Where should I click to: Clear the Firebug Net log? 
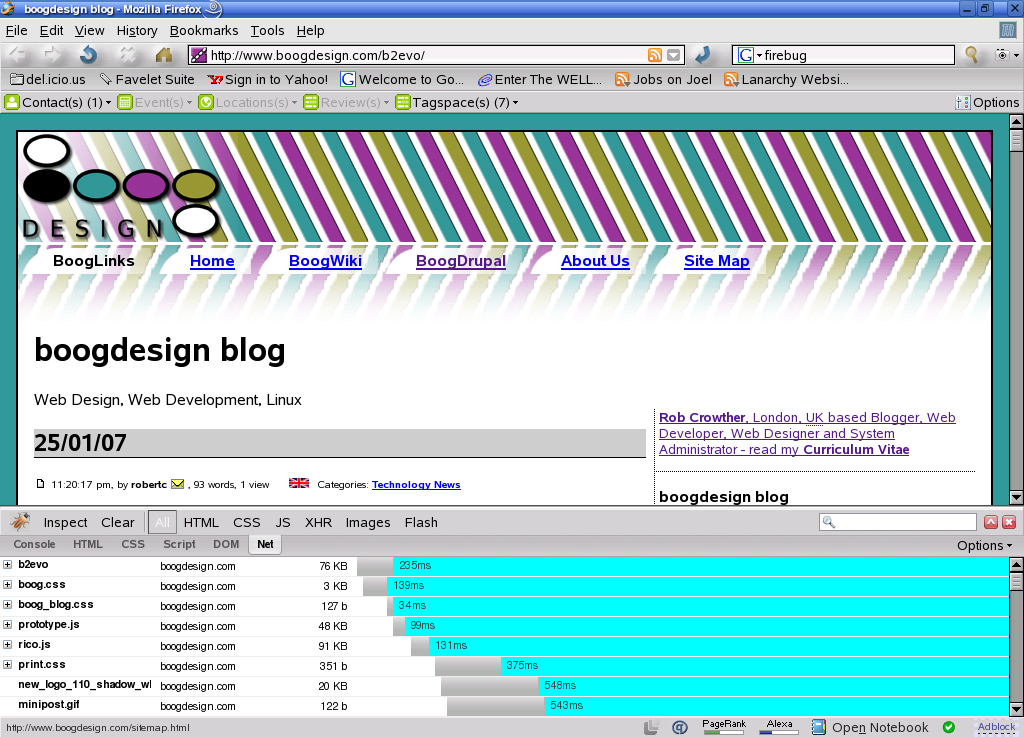coord(118,522)
